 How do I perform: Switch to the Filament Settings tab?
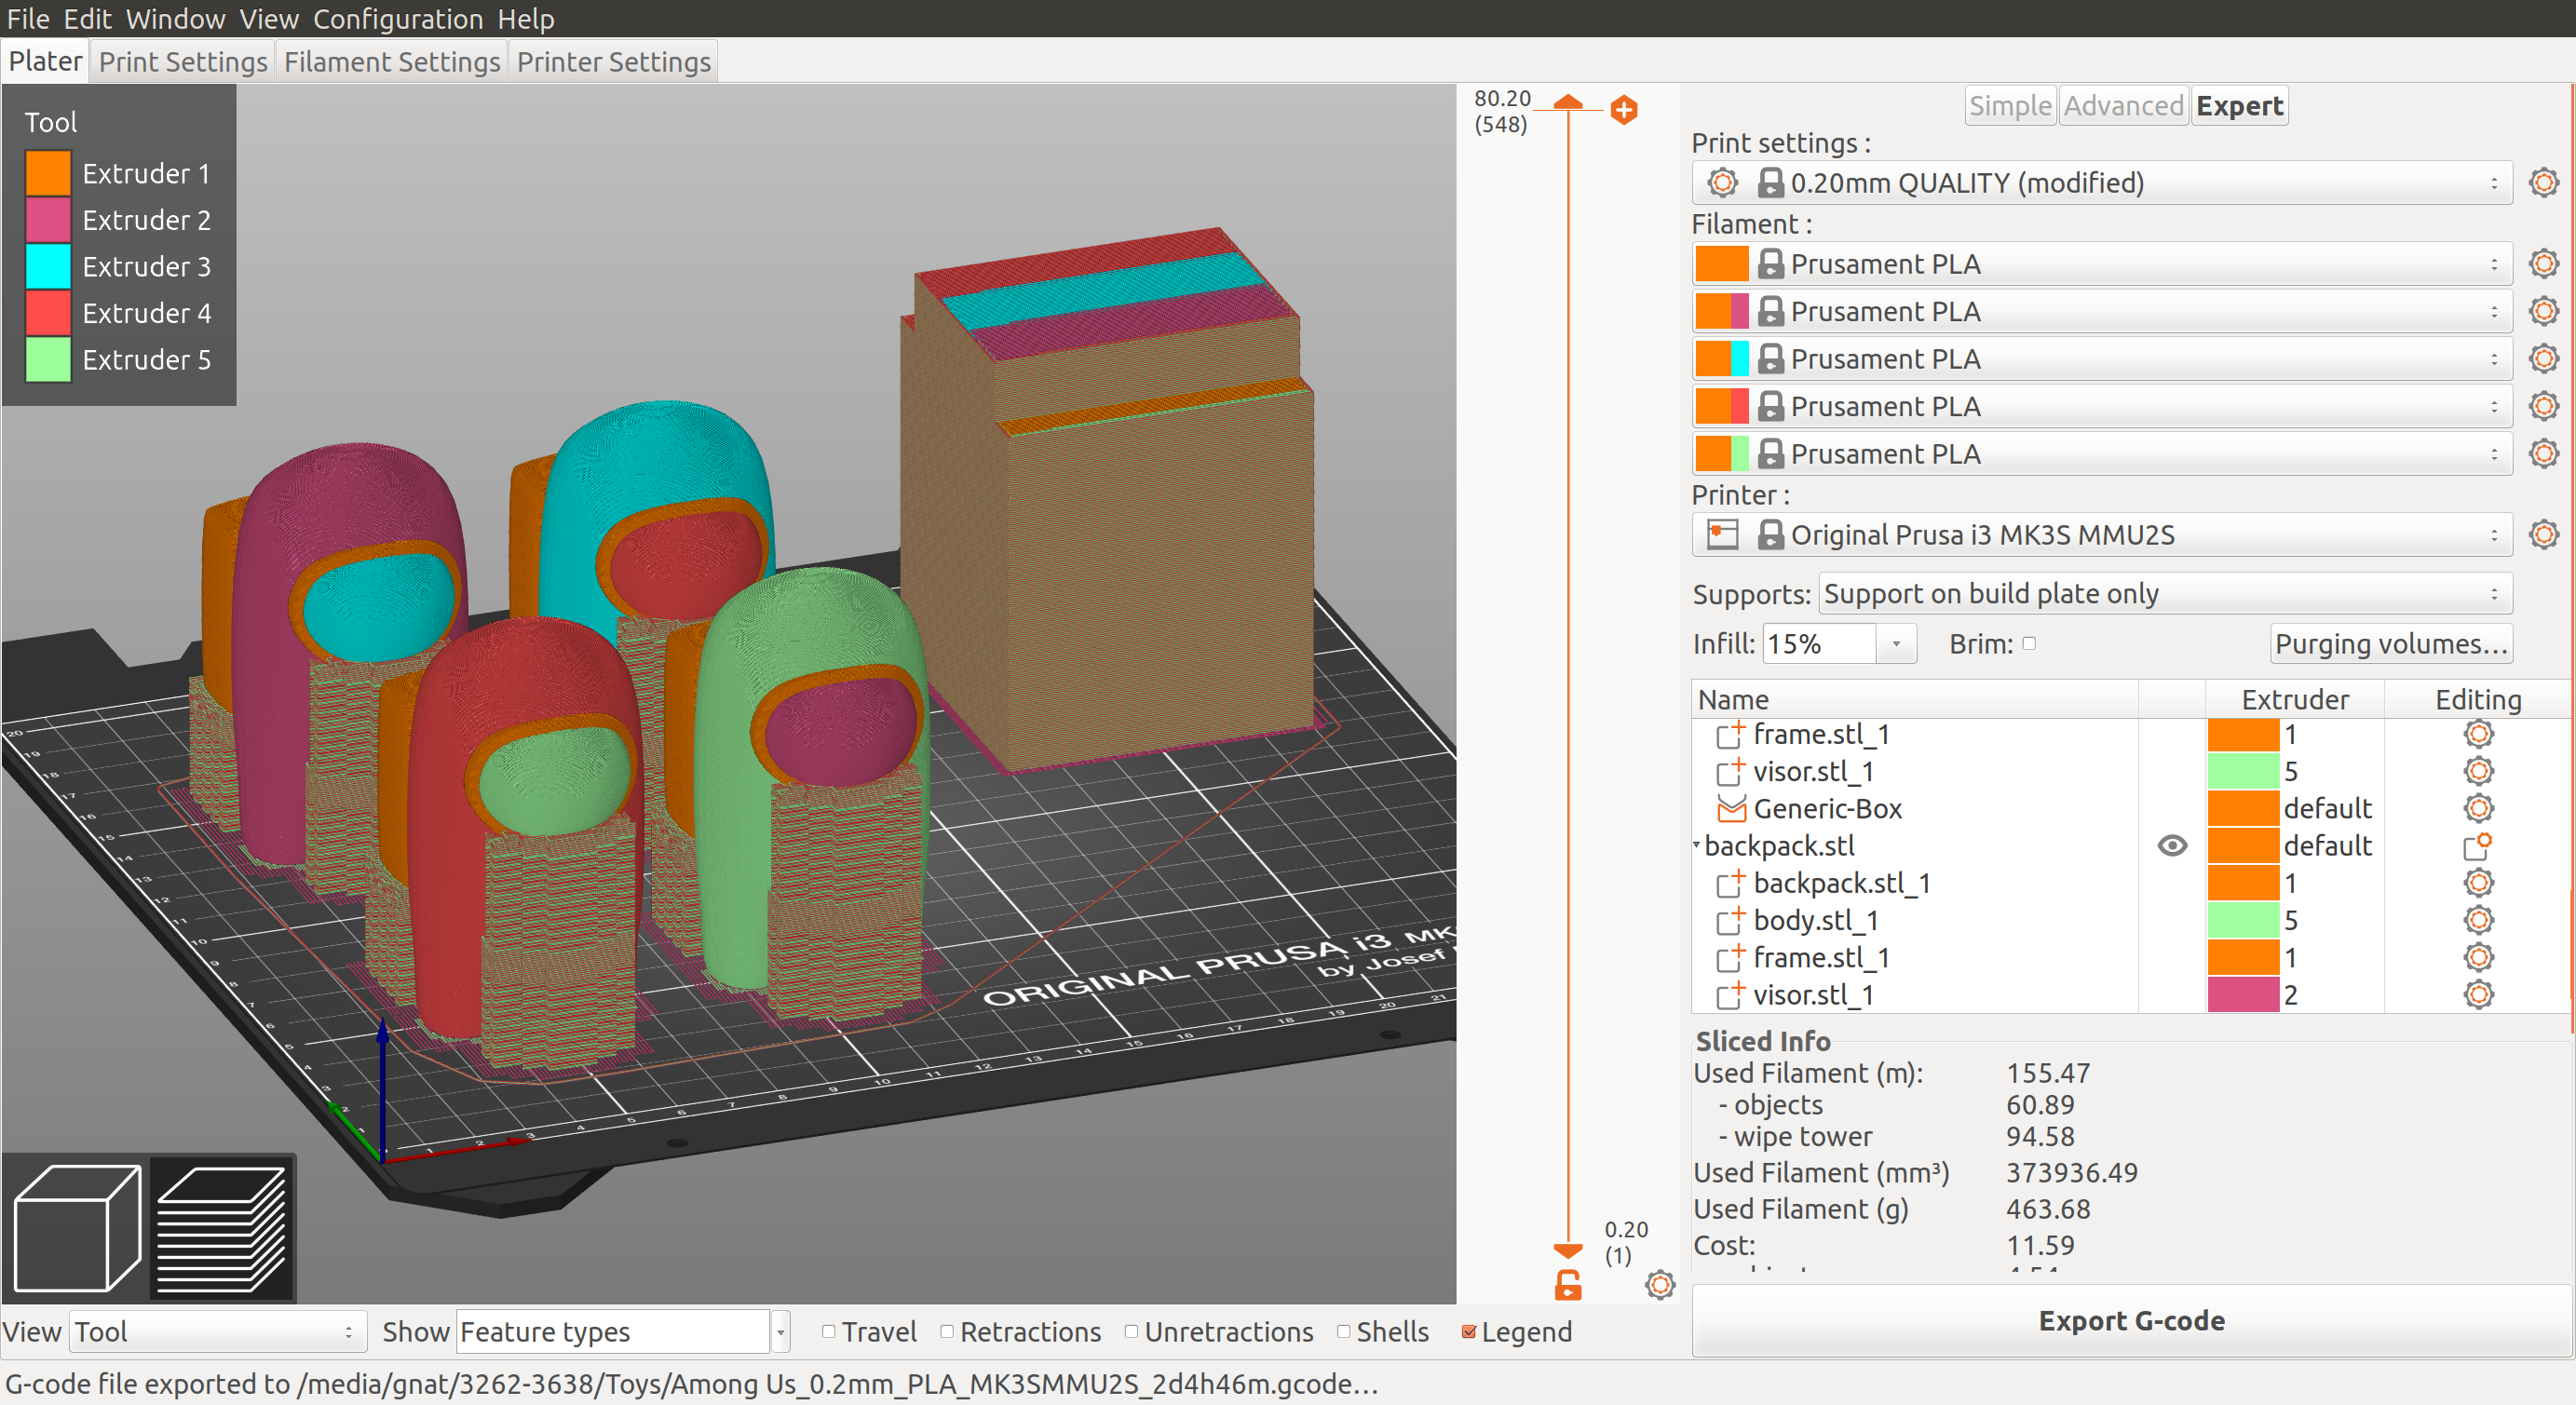391,61
